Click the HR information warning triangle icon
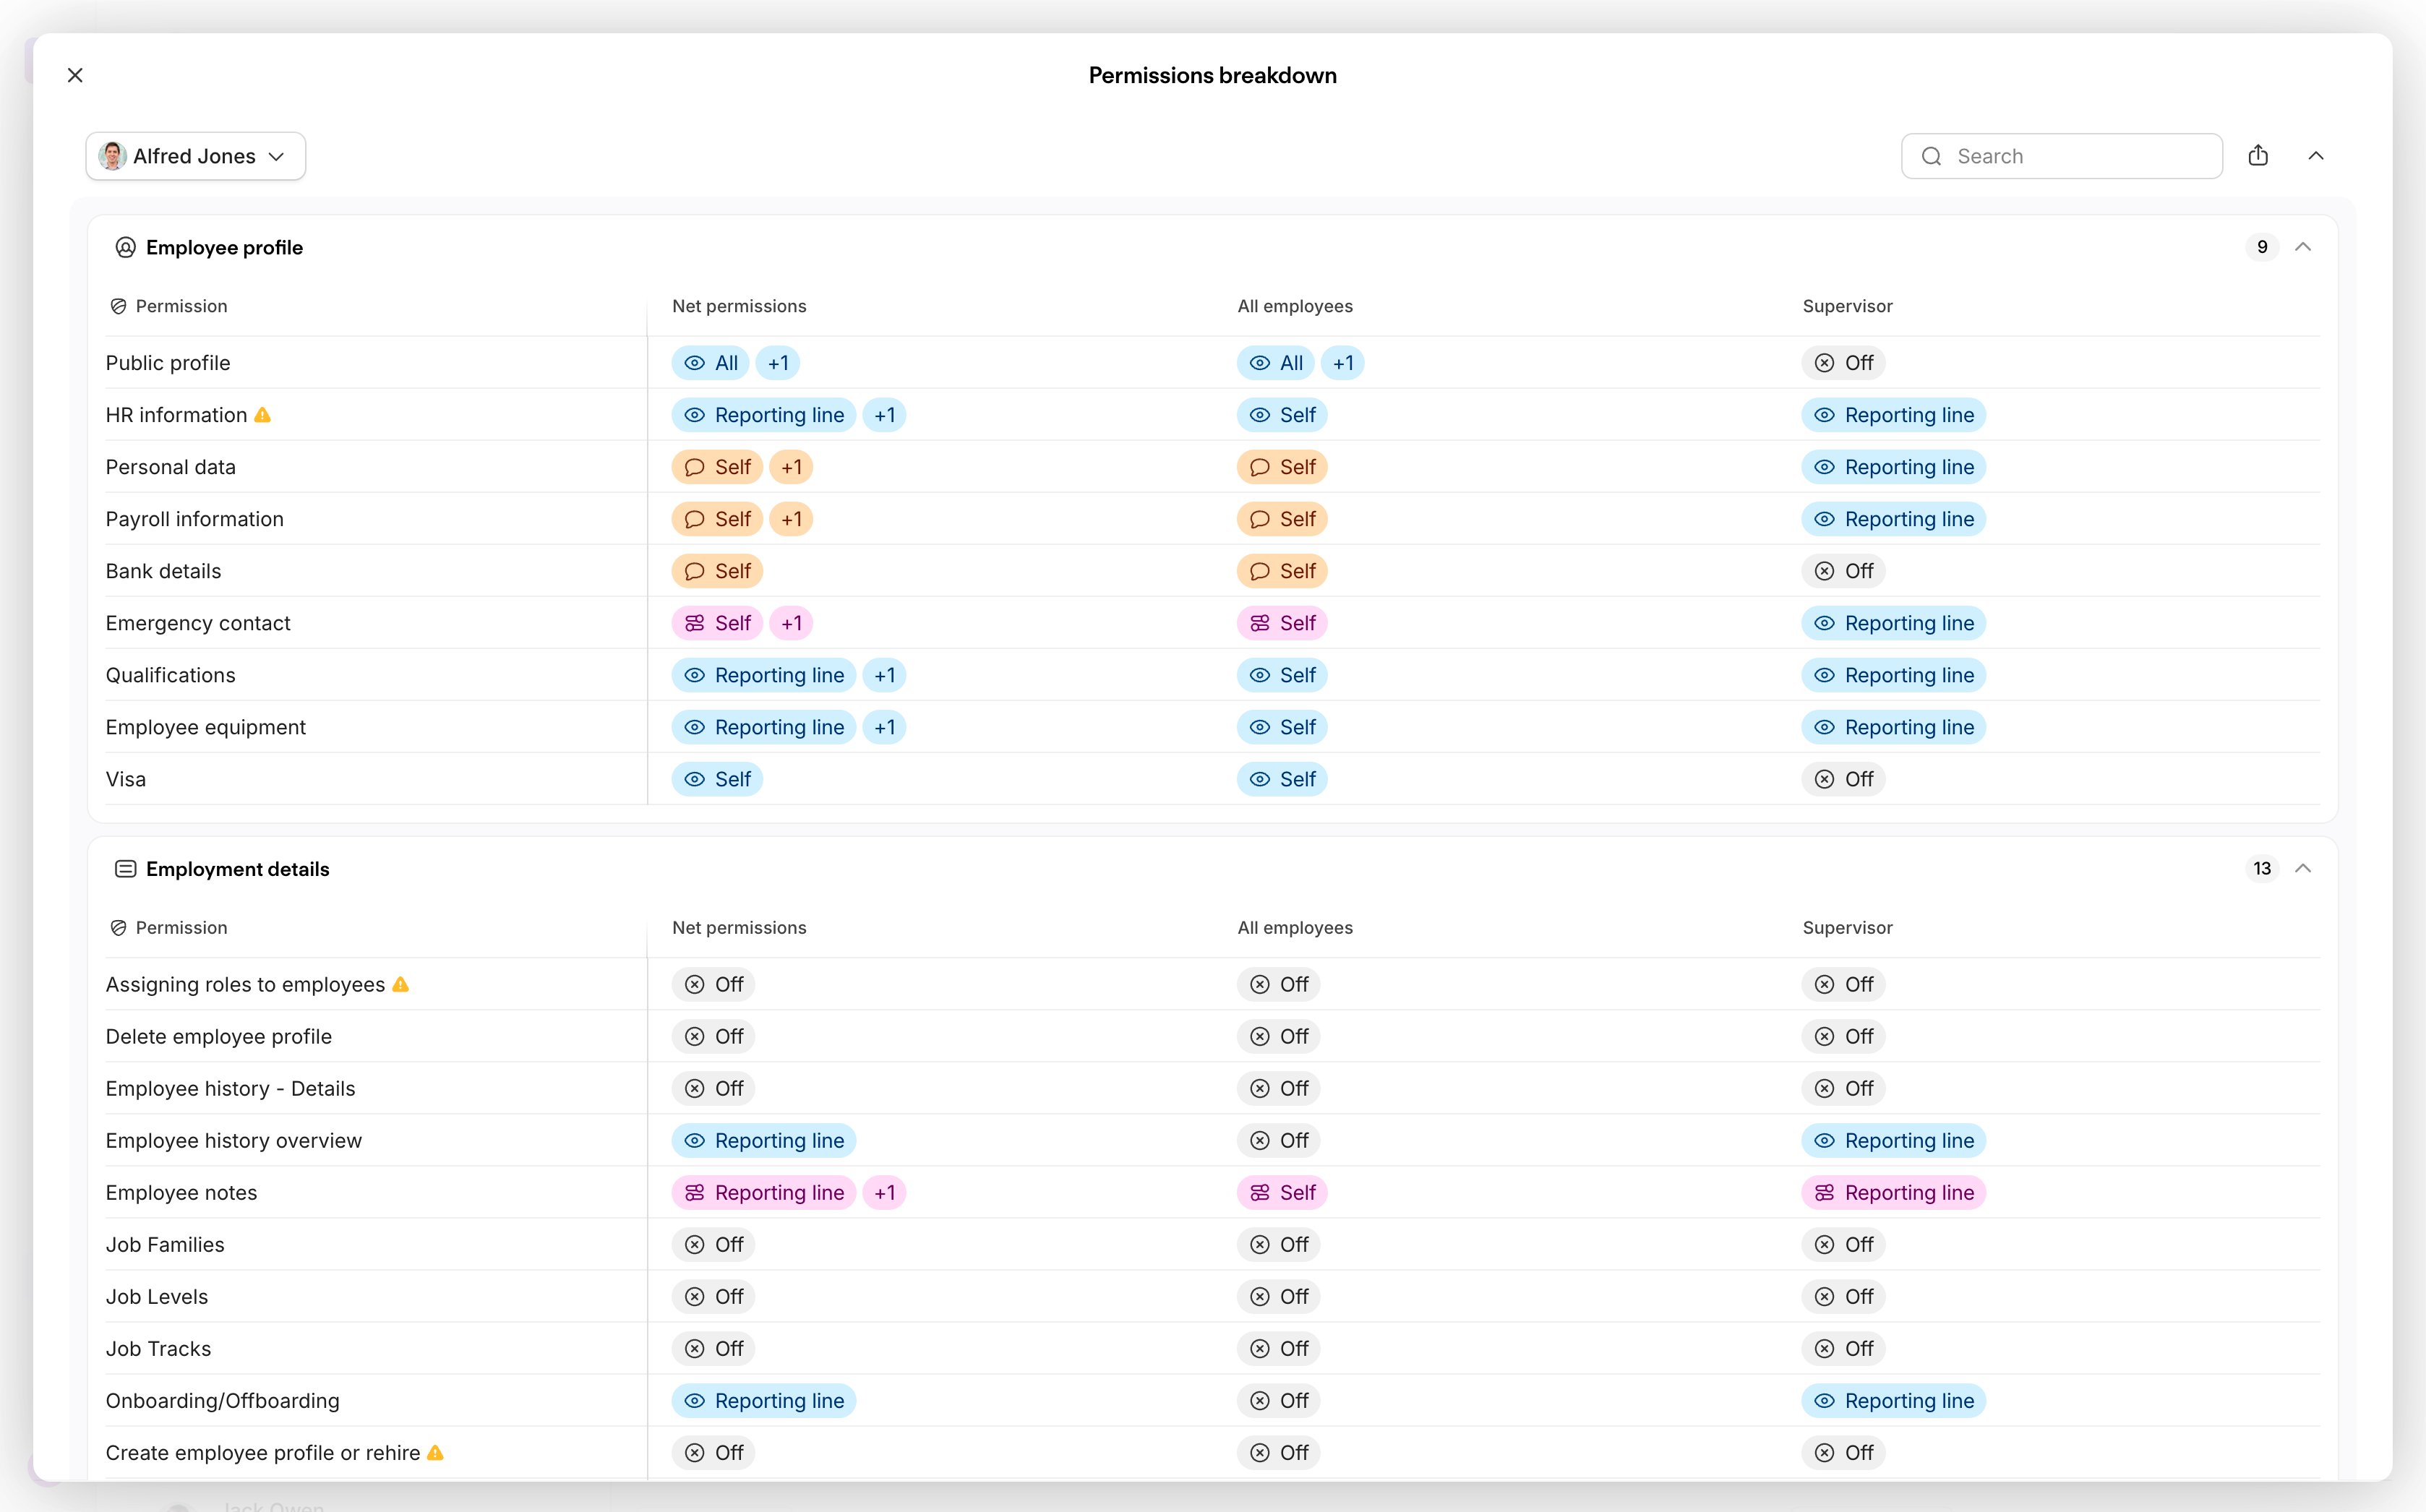This screenshot has height=1512, width=2426. [262, 415]
